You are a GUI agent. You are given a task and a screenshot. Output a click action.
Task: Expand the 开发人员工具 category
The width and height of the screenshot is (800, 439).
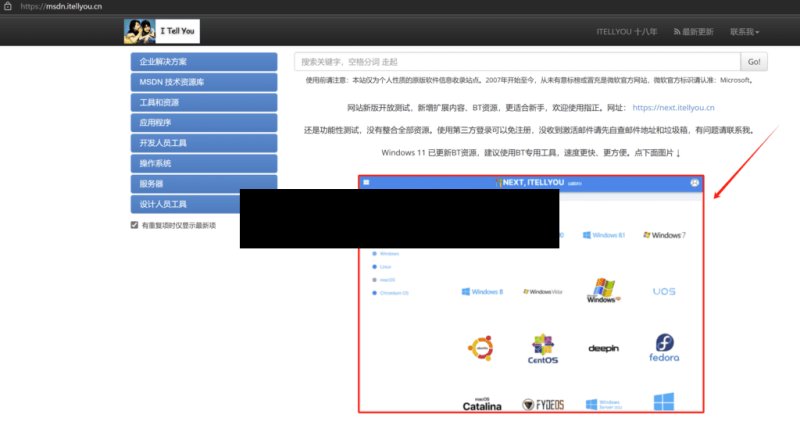pyautogui.click(x=204, y=143)
